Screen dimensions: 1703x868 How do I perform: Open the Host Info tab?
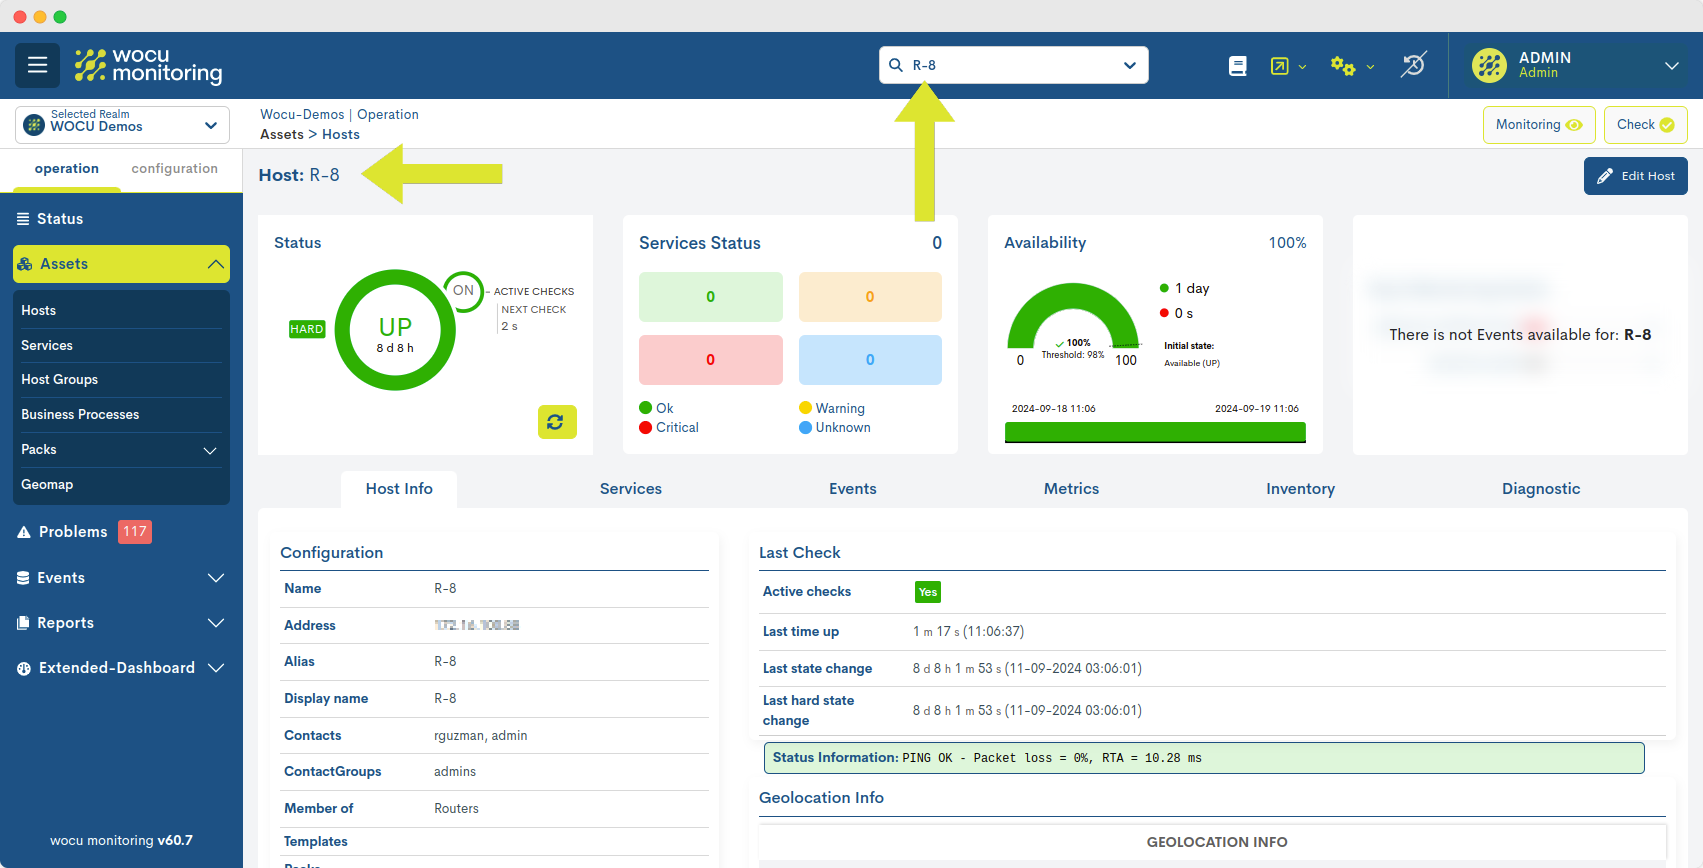(x=399, y=489)
